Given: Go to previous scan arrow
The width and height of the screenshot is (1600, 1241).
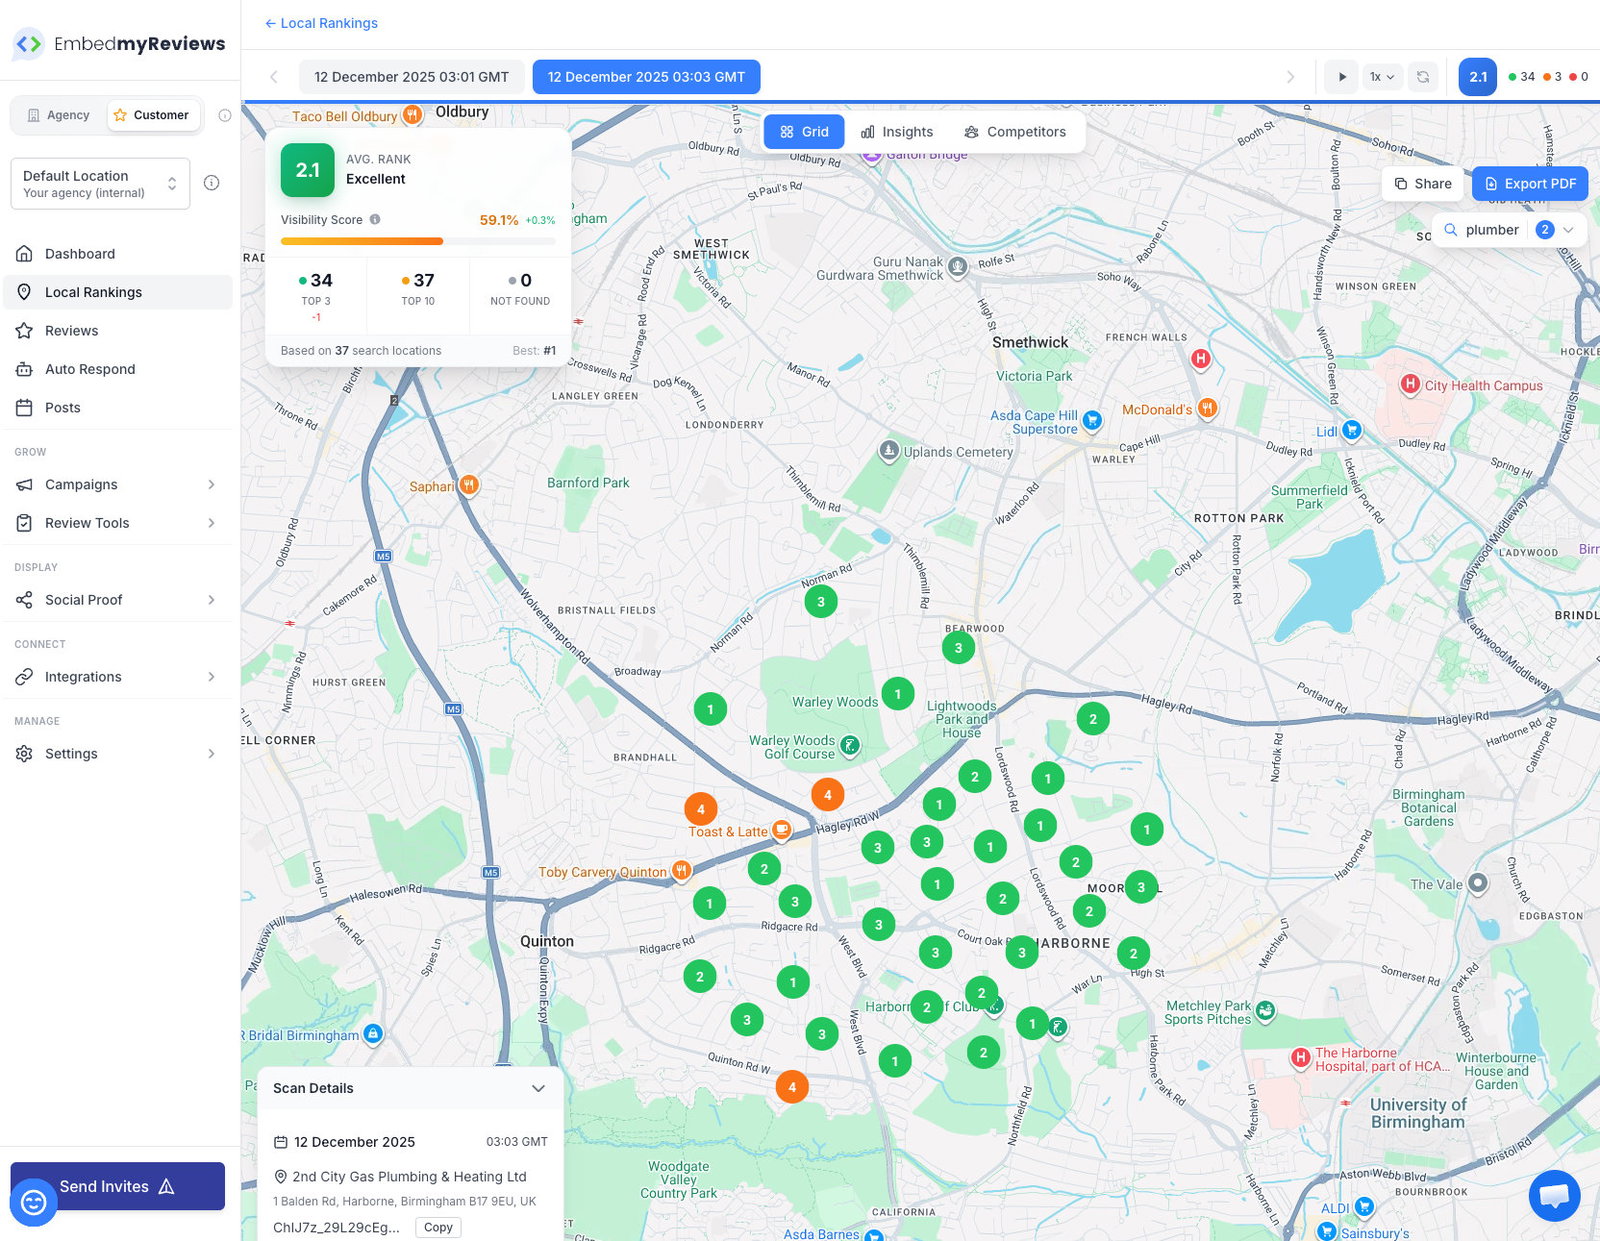Looking at the screenshot, I should [x=274, y=77].
